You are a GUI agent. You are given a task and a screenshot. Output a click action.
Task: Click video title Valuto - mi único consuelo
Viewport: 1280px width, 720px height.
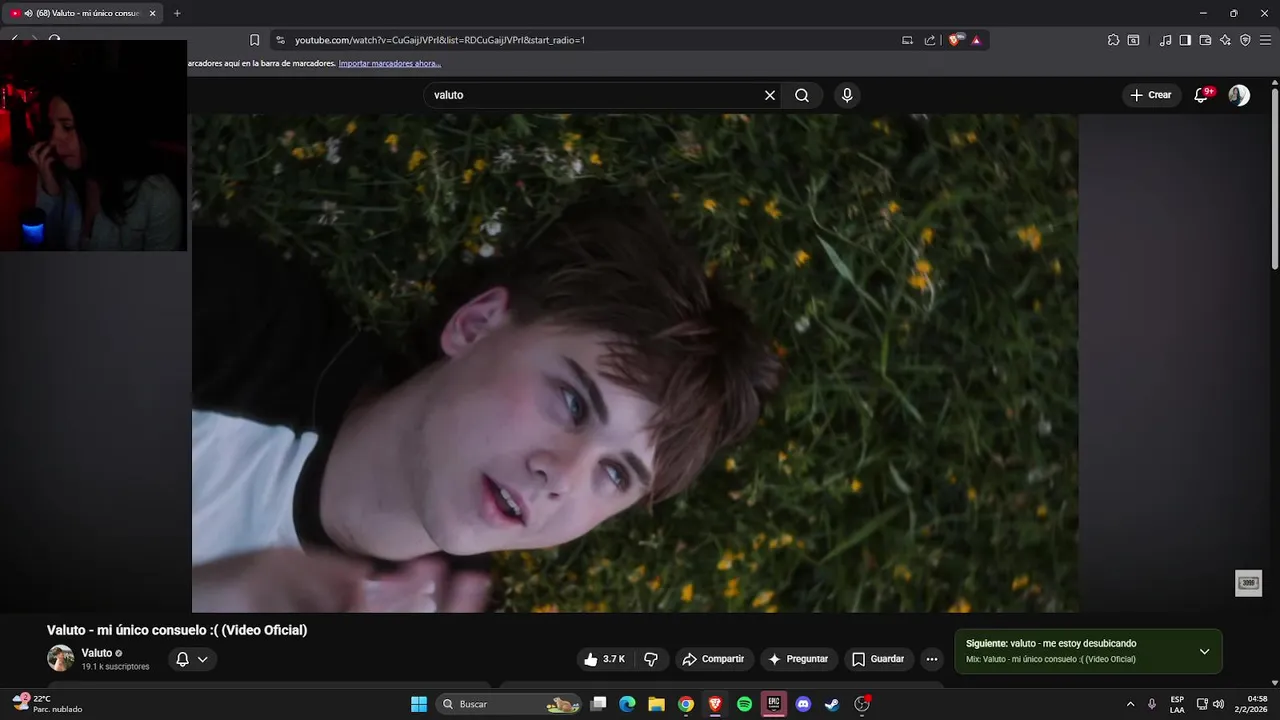tap(177, 630)
